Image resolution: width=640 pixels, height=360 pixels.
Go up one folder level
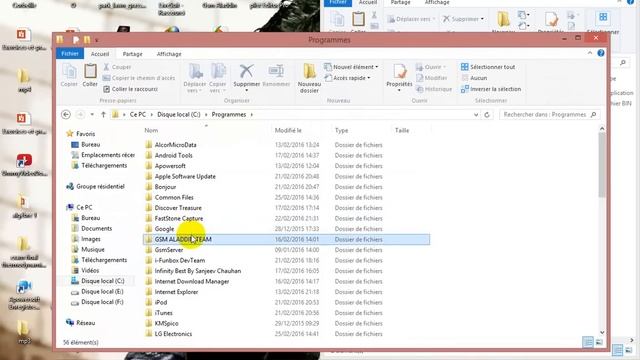tap(103, 115)
